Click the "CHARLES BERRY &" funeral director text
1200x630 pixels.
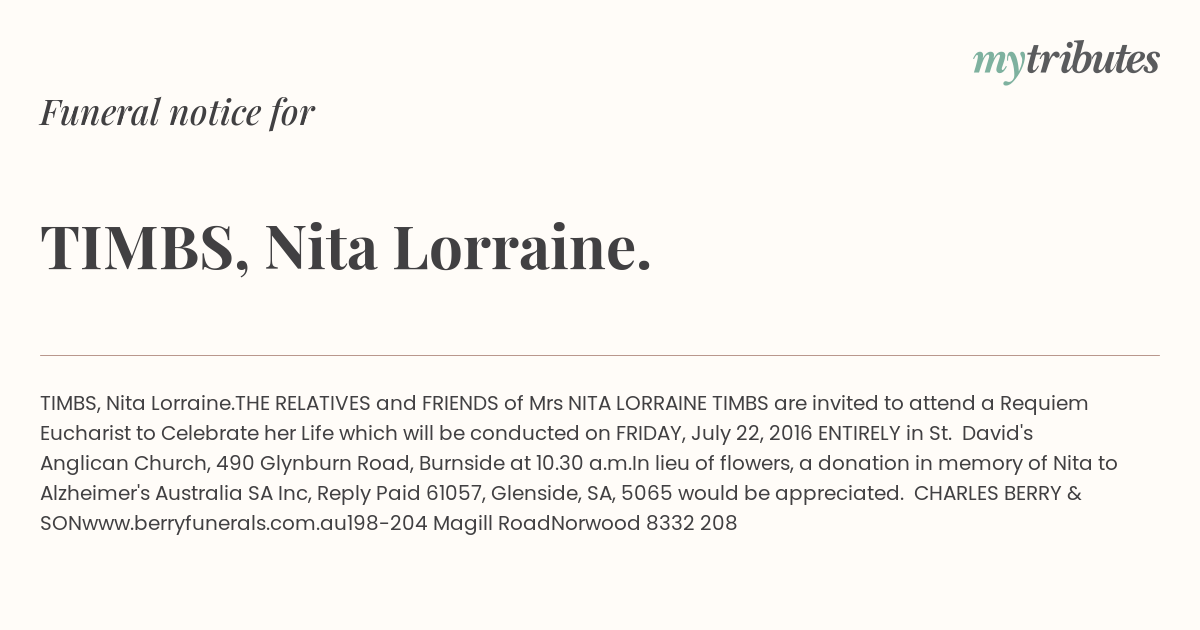tap(998, 493)
